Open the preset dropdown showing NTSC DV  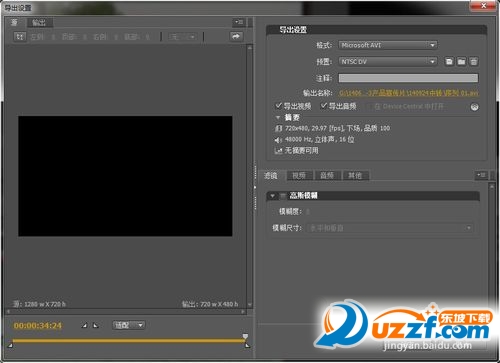click(388, 62)
